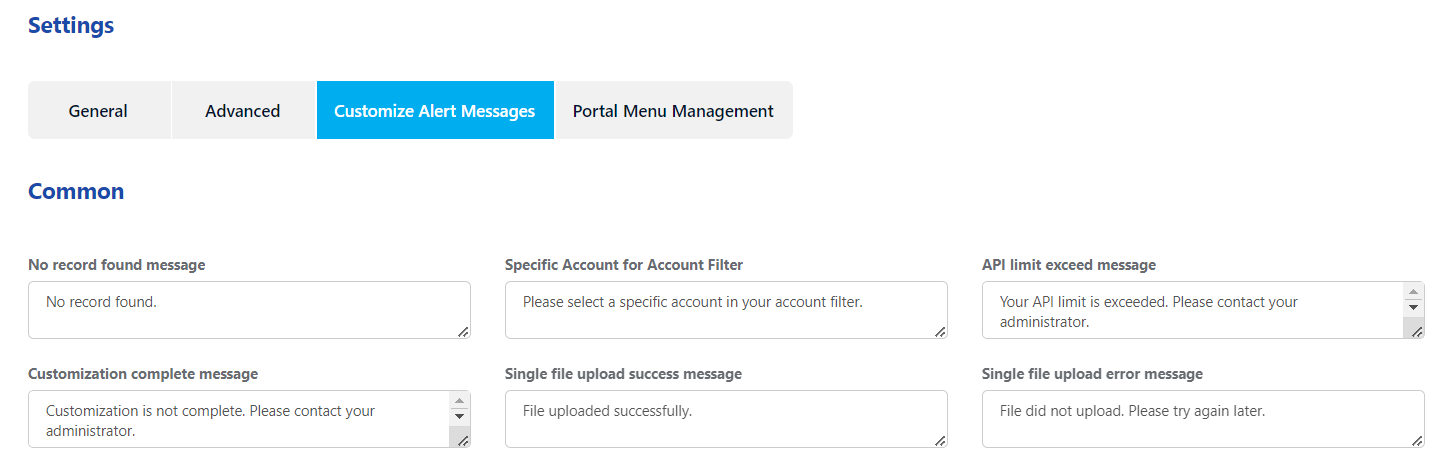Click scroll-up arrow in Customization complete message box
The height and width of the screenshot is (467, 1446).
point(460,400)
